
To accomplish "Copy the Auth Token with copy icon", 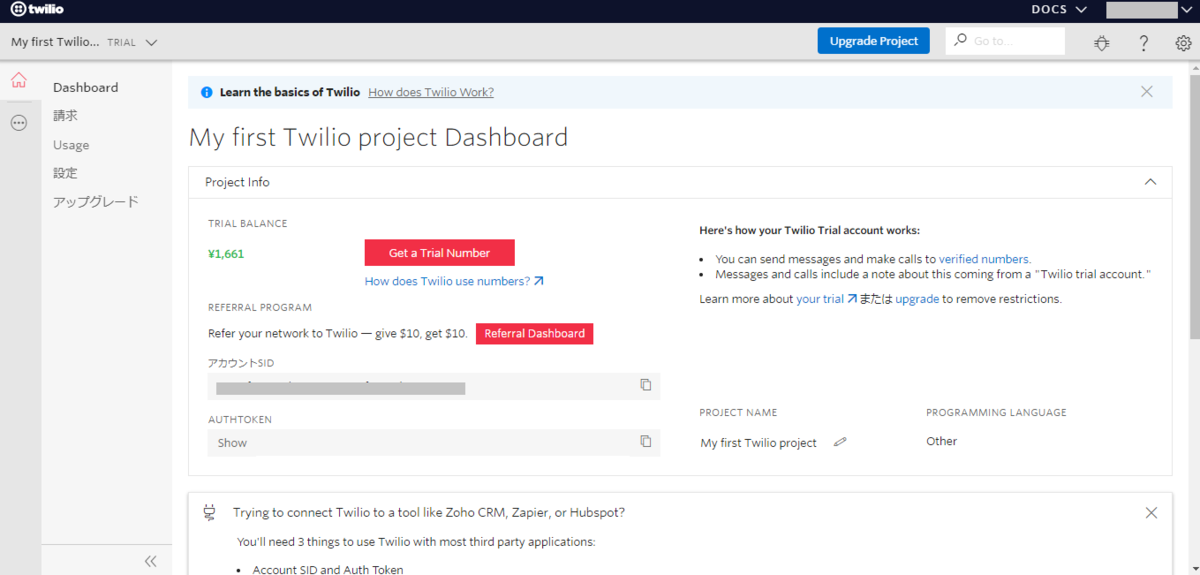I will pyautogui.click(x=646, y=441).
